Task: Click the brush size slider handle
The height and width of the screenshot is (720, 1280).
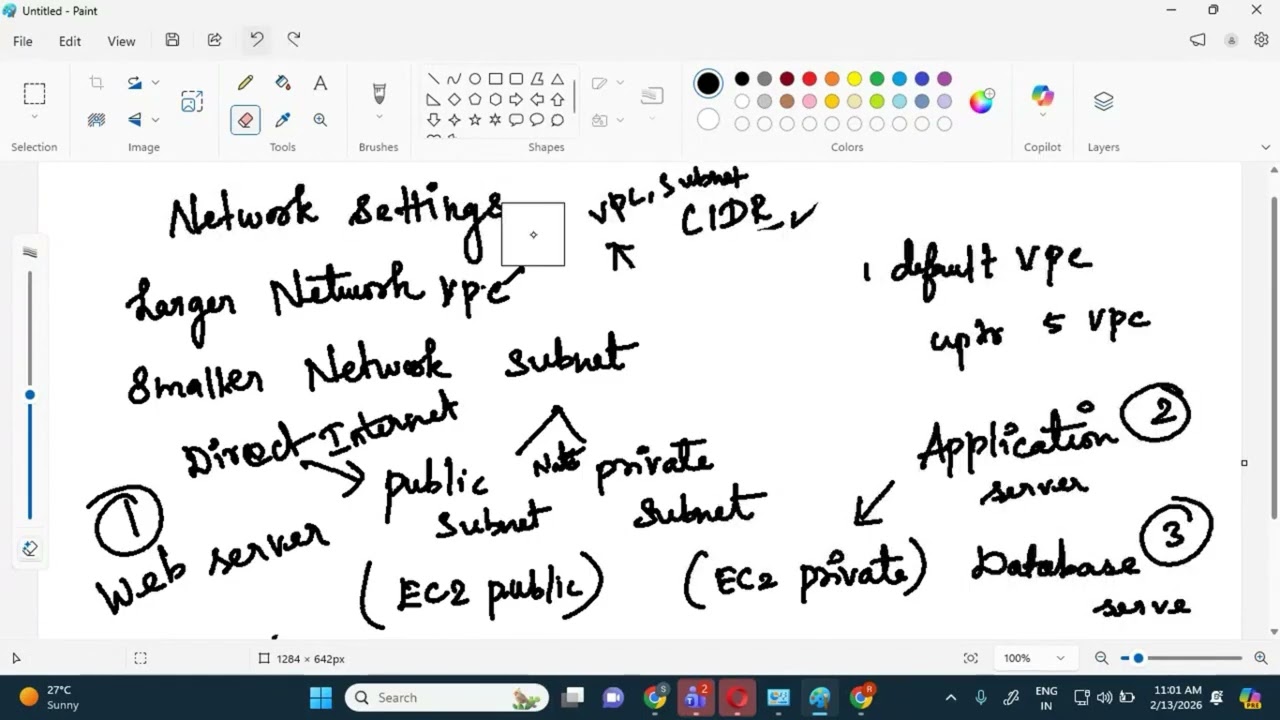Action: (x=30, y=395)
